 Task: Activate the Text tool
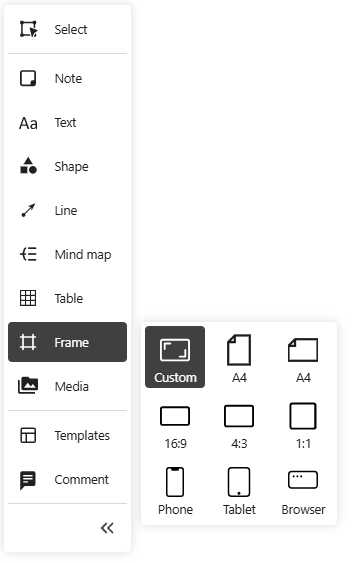point(67,123)
